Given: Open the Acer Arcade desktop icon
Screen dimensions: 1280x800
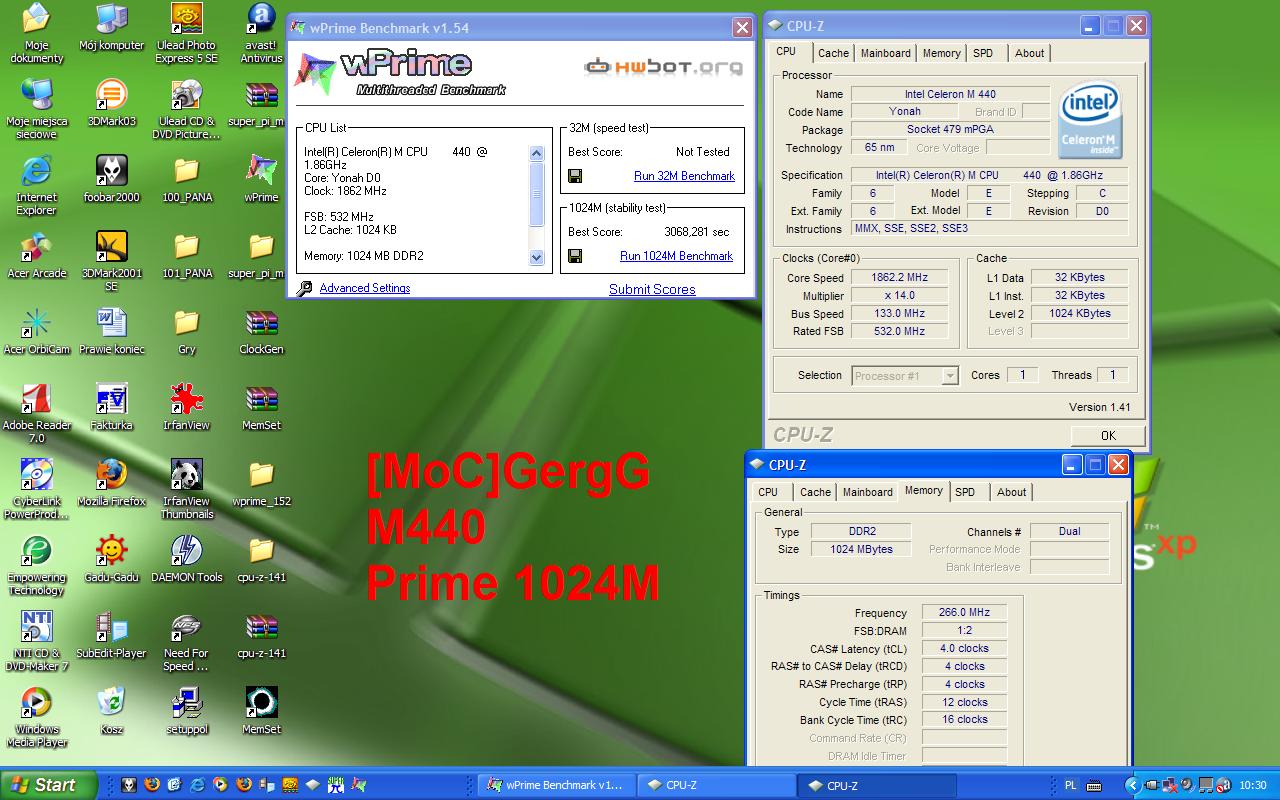Looking at the screenshot, I should click(x=37, y=256).
